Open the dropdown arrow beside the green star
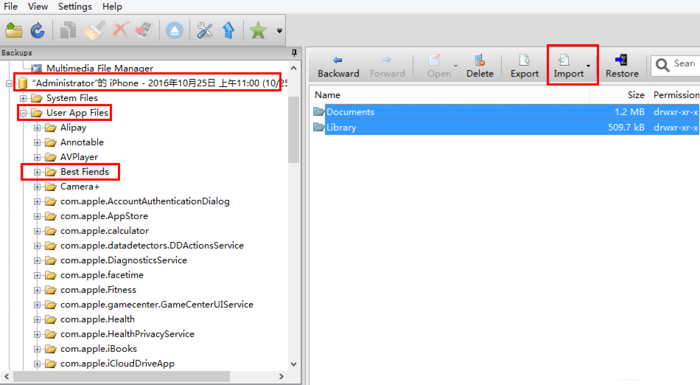 click(x=279, y=31)
